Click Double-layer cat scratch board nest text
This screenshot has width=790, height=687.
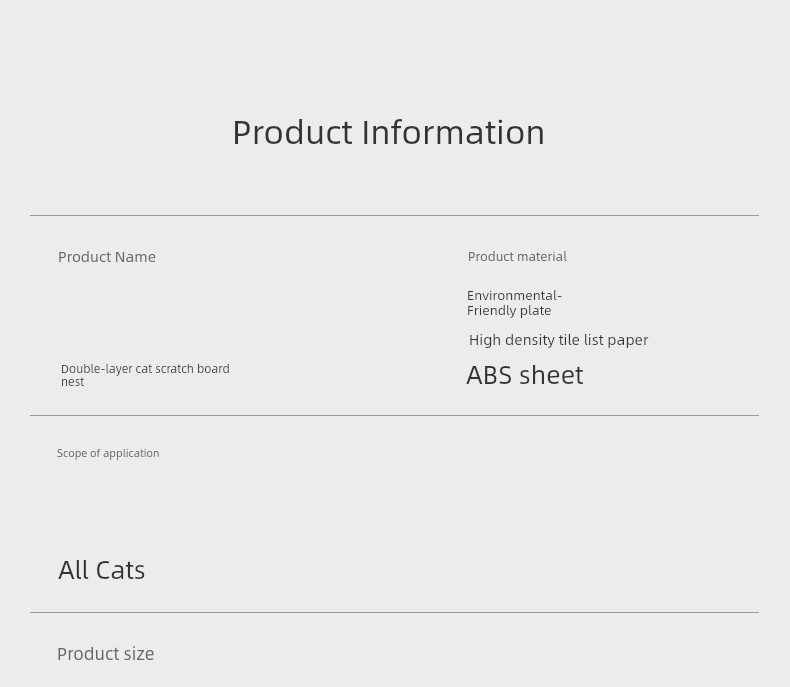145,375
